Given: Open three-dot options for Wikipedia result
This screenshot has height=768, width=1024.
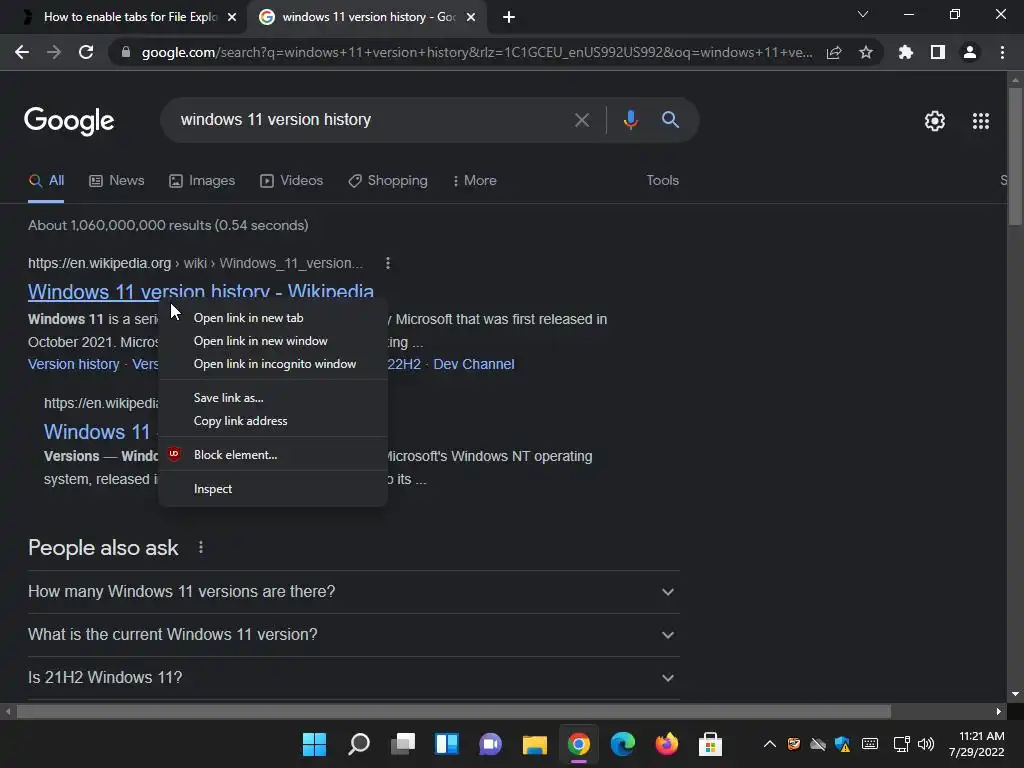Looking at the screenshot, I should click(x=388, y=263).
